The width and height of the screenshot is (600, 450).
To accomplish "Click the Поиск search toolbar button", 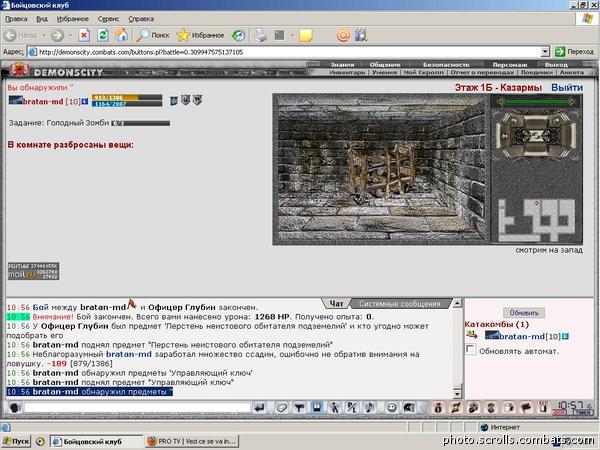I will [153, 35].
